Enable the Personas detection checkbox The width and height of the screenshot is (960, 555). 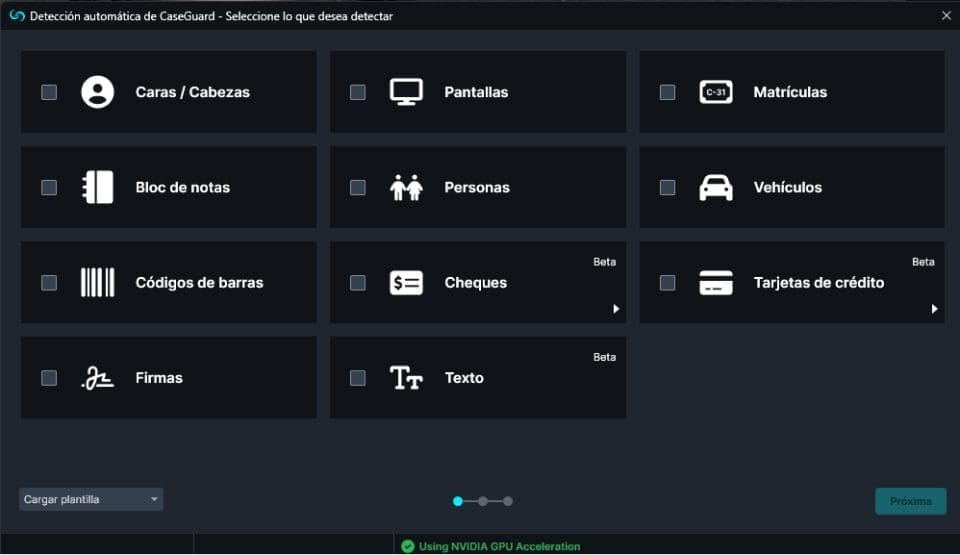358,187
